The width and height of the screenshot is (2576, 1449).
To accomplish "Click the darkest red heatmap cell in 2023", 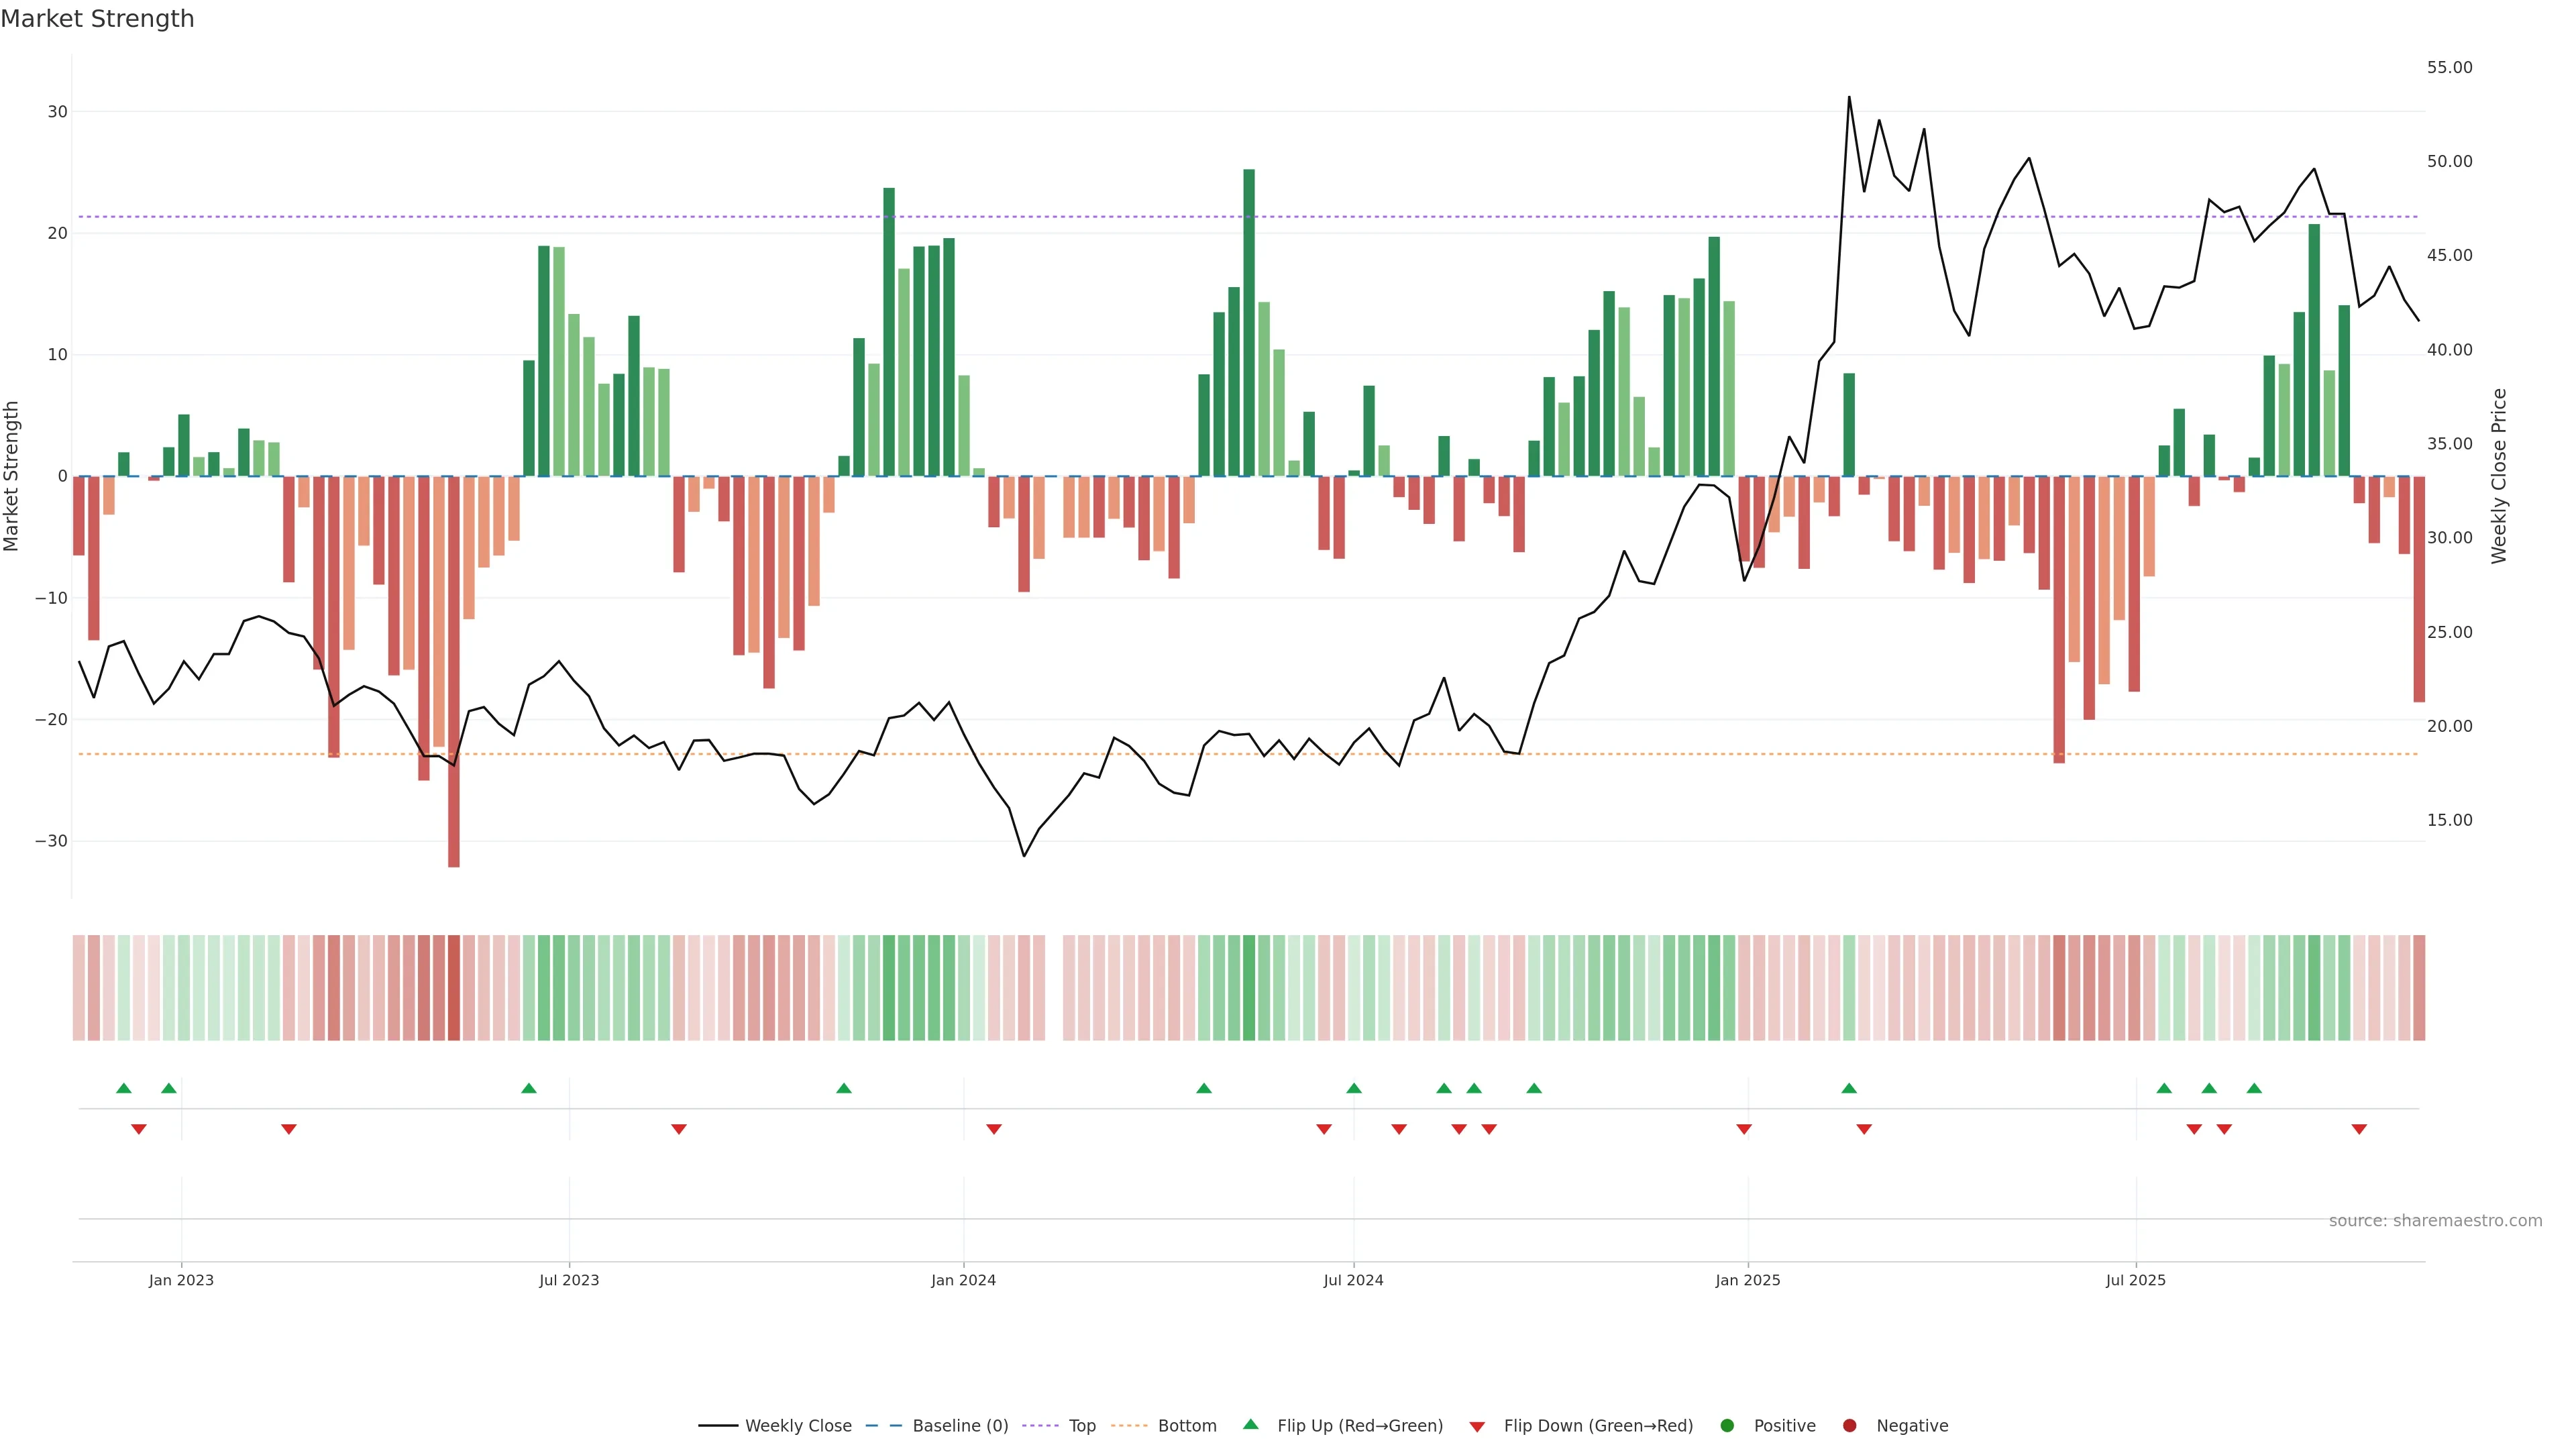I will coord(454,988).
